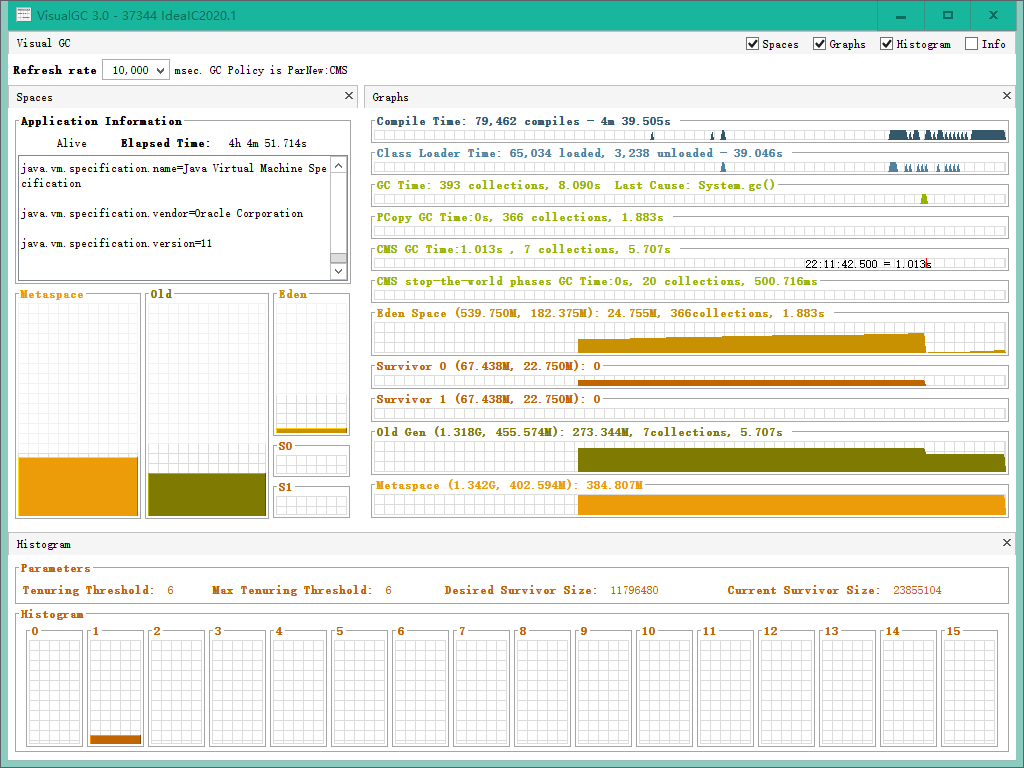The height and width of the screenshot is (768, 1024).
Task: Click histogram age bucket 6
Action: 421,691
